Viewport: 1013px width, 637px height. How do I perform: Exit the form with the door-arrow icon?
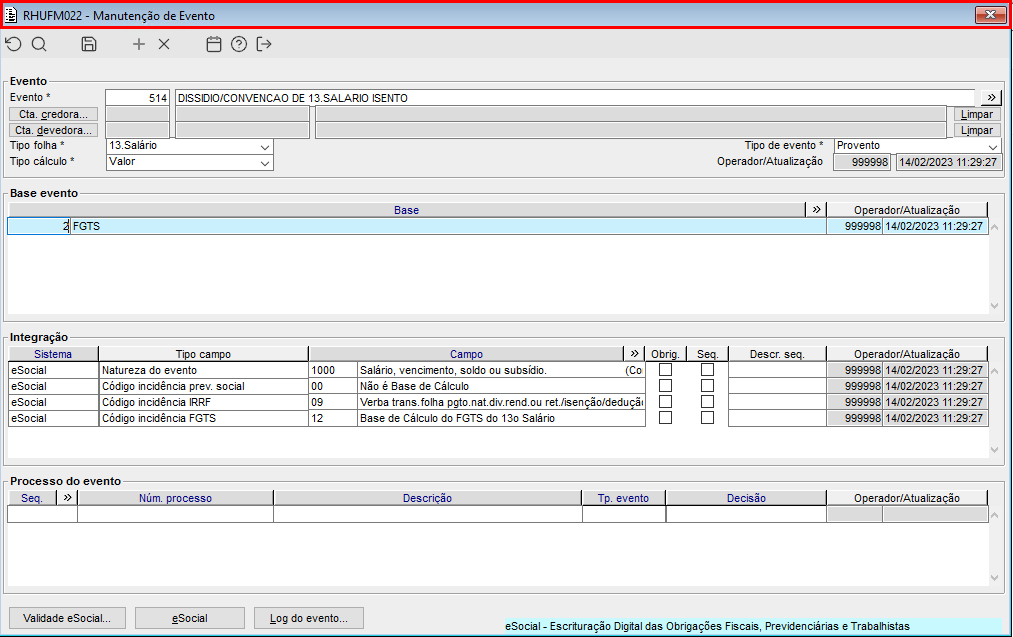[264, 44]
